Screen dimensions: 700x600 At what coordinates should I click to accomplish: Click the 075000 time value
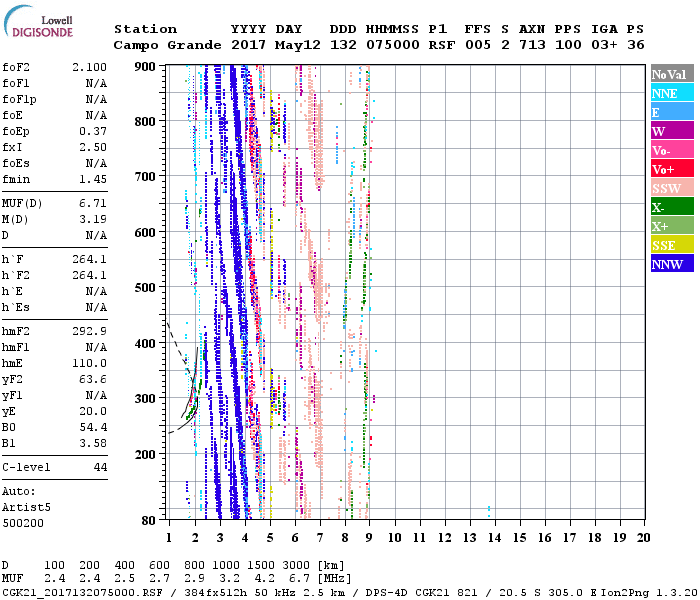tap(393, 45)
